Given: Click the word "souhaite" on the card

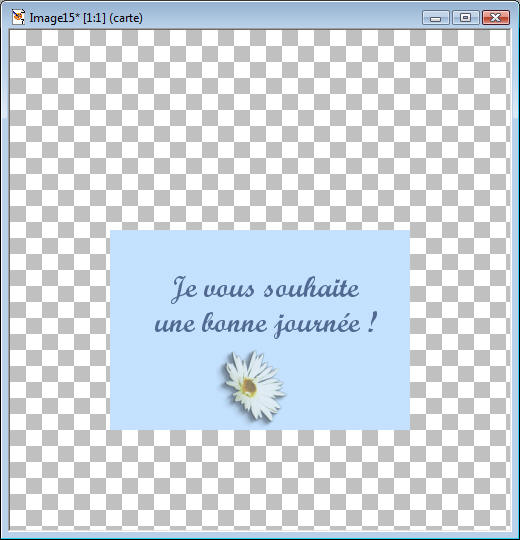Looking at the screenshot, I should (312, 288).
